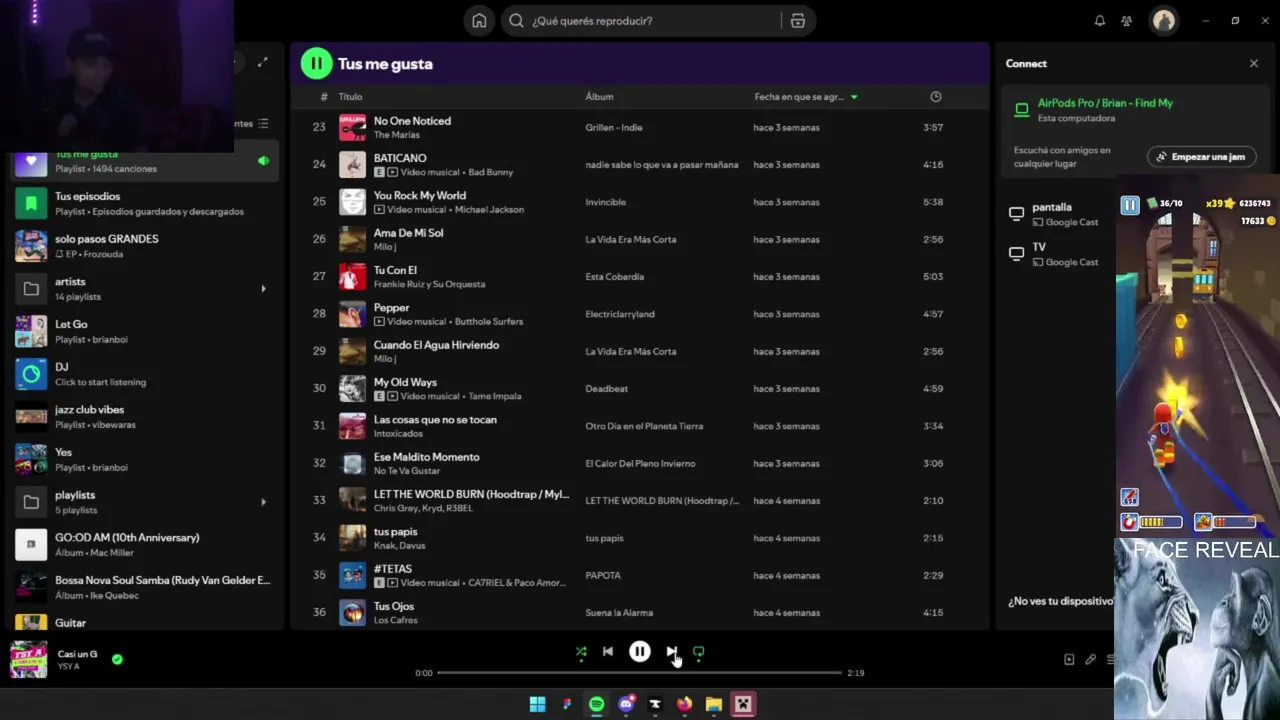Sort songs by 'Fecha en que se agregó' column
Viewport: 1280px width, 720px height.
pos(806,97)
